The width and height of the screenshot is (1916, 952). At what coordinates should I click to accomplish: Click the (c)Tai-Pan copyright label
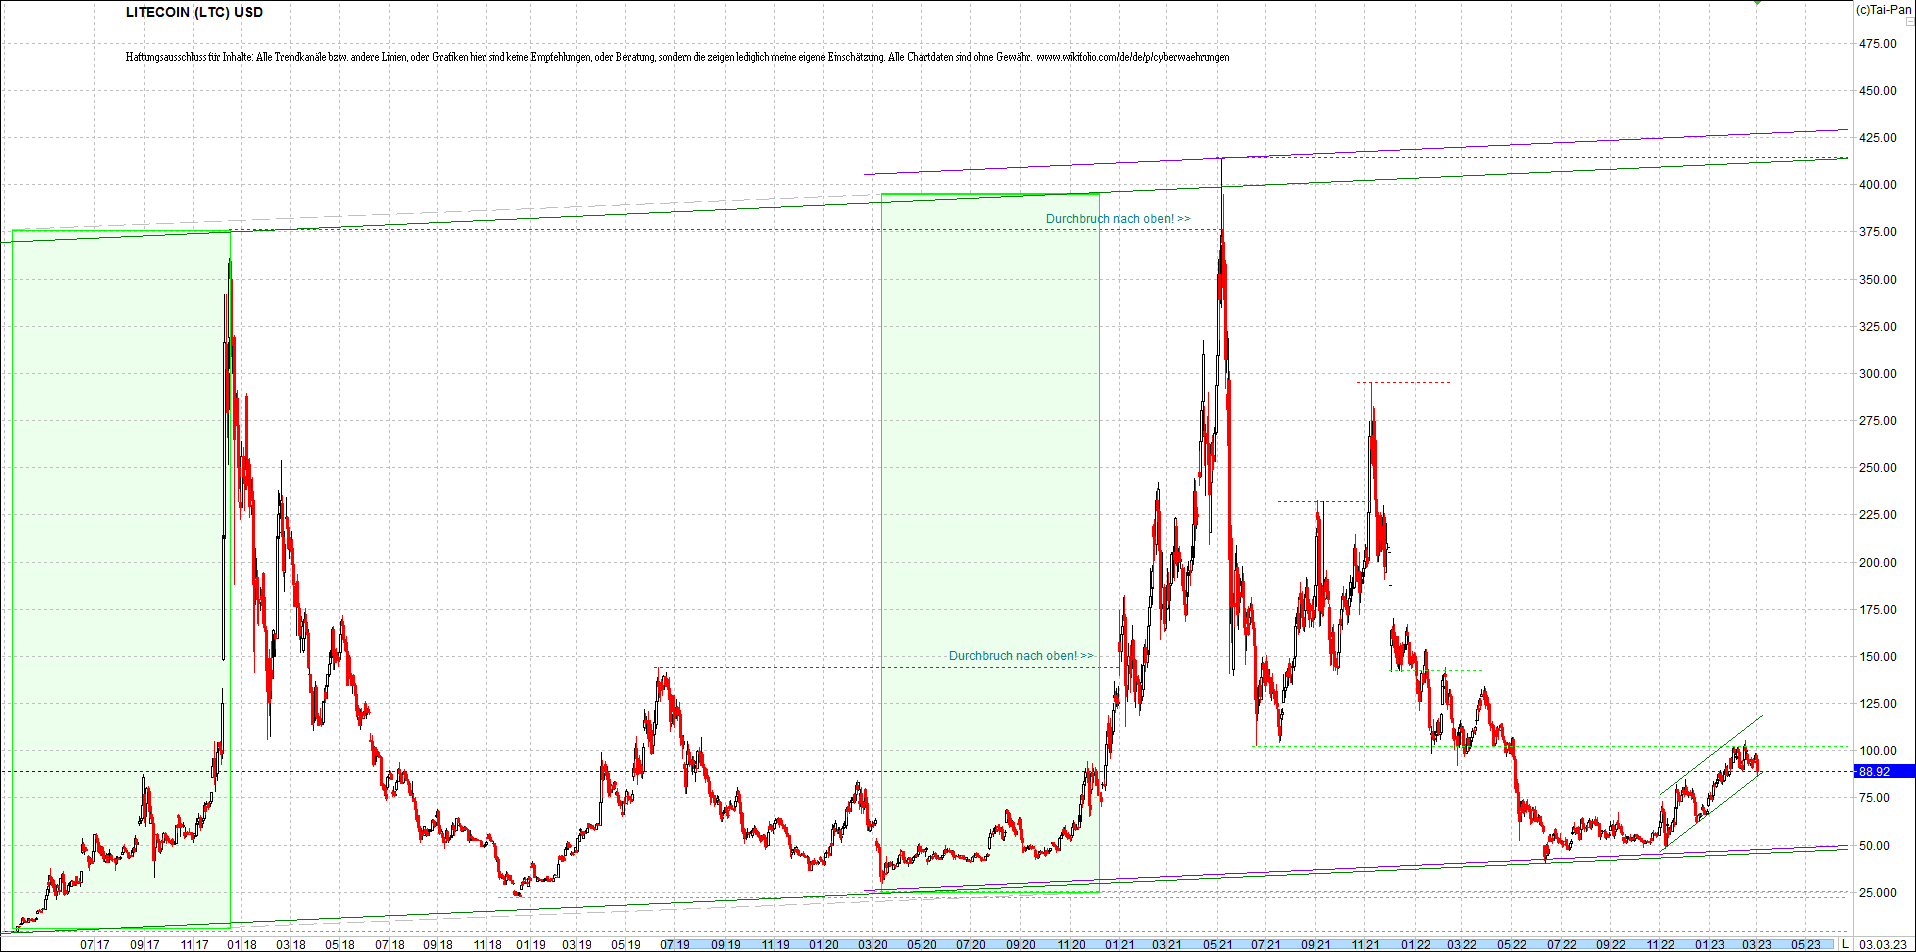click(x=1884, y=10)
